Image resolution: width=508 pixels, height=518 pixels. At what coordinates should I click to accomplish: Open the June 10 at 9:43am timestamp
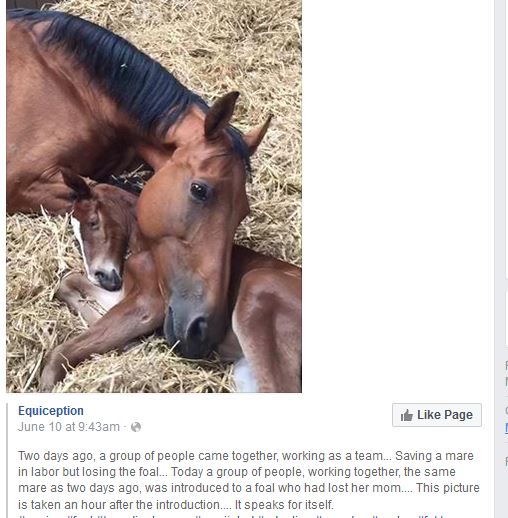(x=69, y=427)
